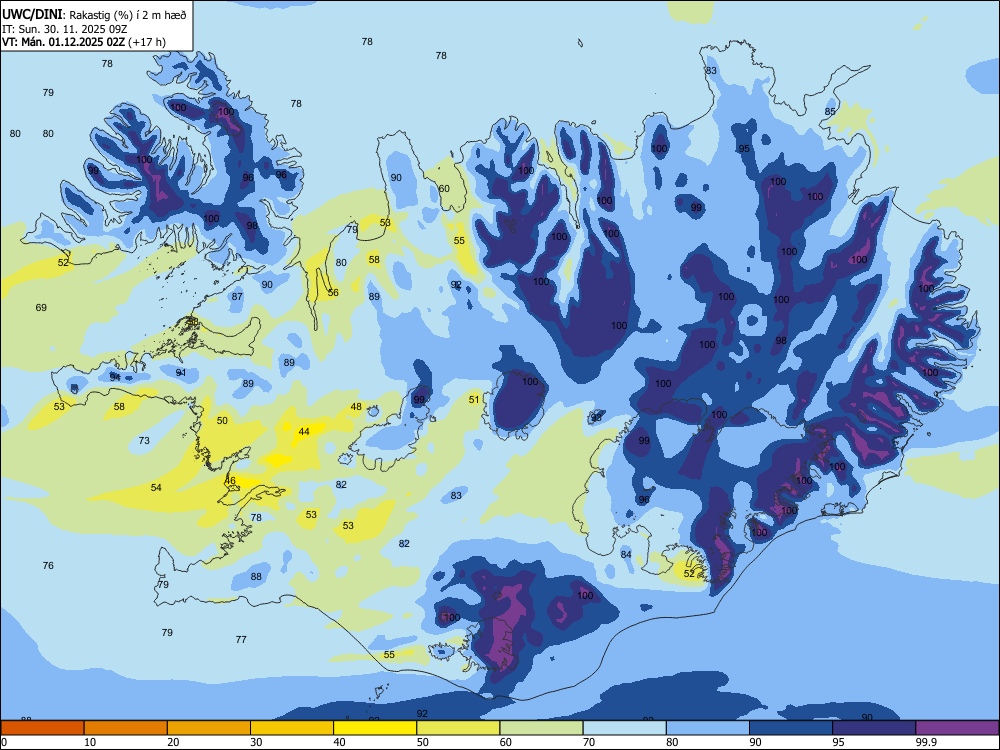Screen dimensions: 1000x750
Task: Pick the medium blue 90–95 legend swatch
Action: (791, 728)
